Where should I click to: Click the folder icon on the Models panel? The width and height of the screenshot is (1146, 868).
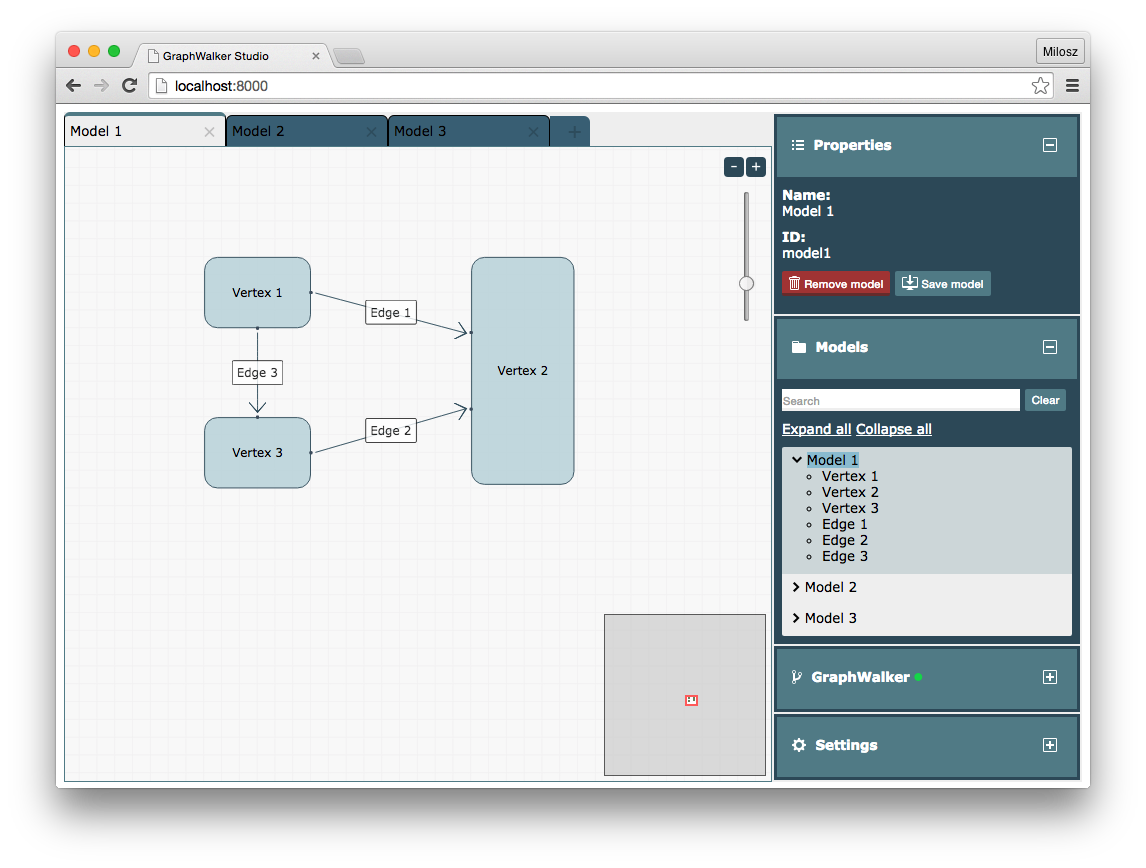pos(797,346)
